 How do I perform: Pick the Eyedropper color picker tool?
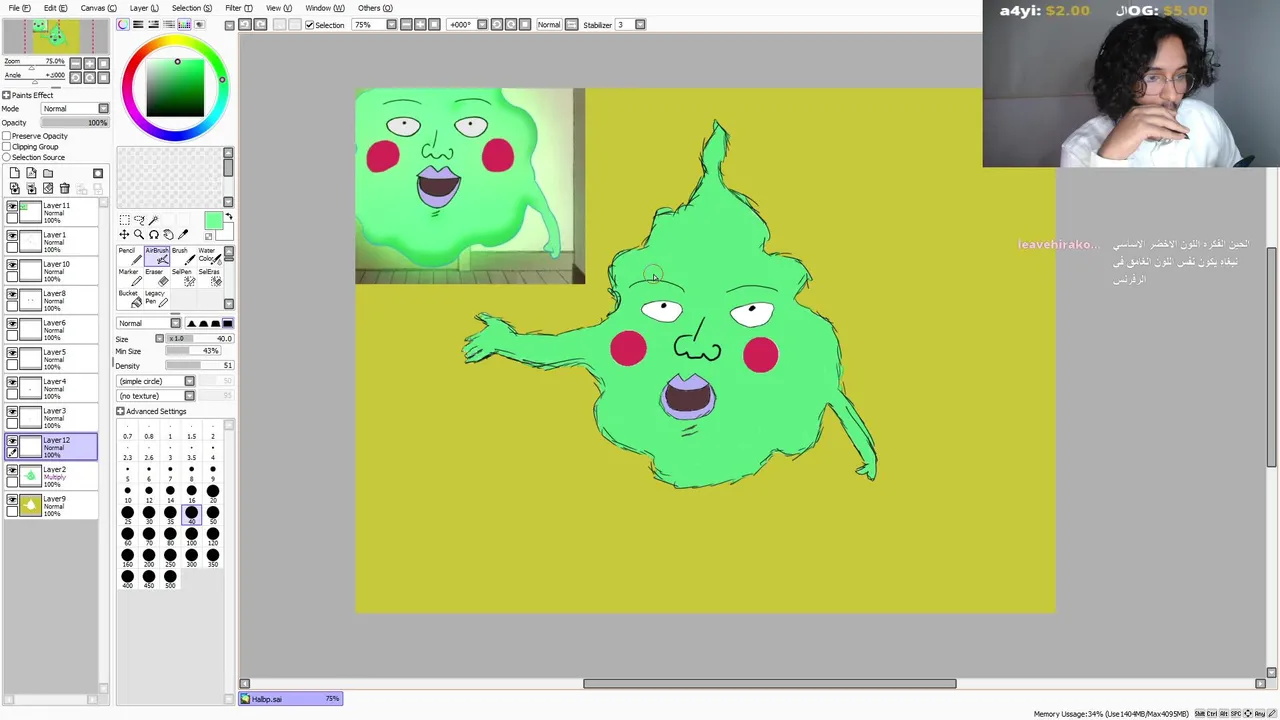tap(183, 235)
